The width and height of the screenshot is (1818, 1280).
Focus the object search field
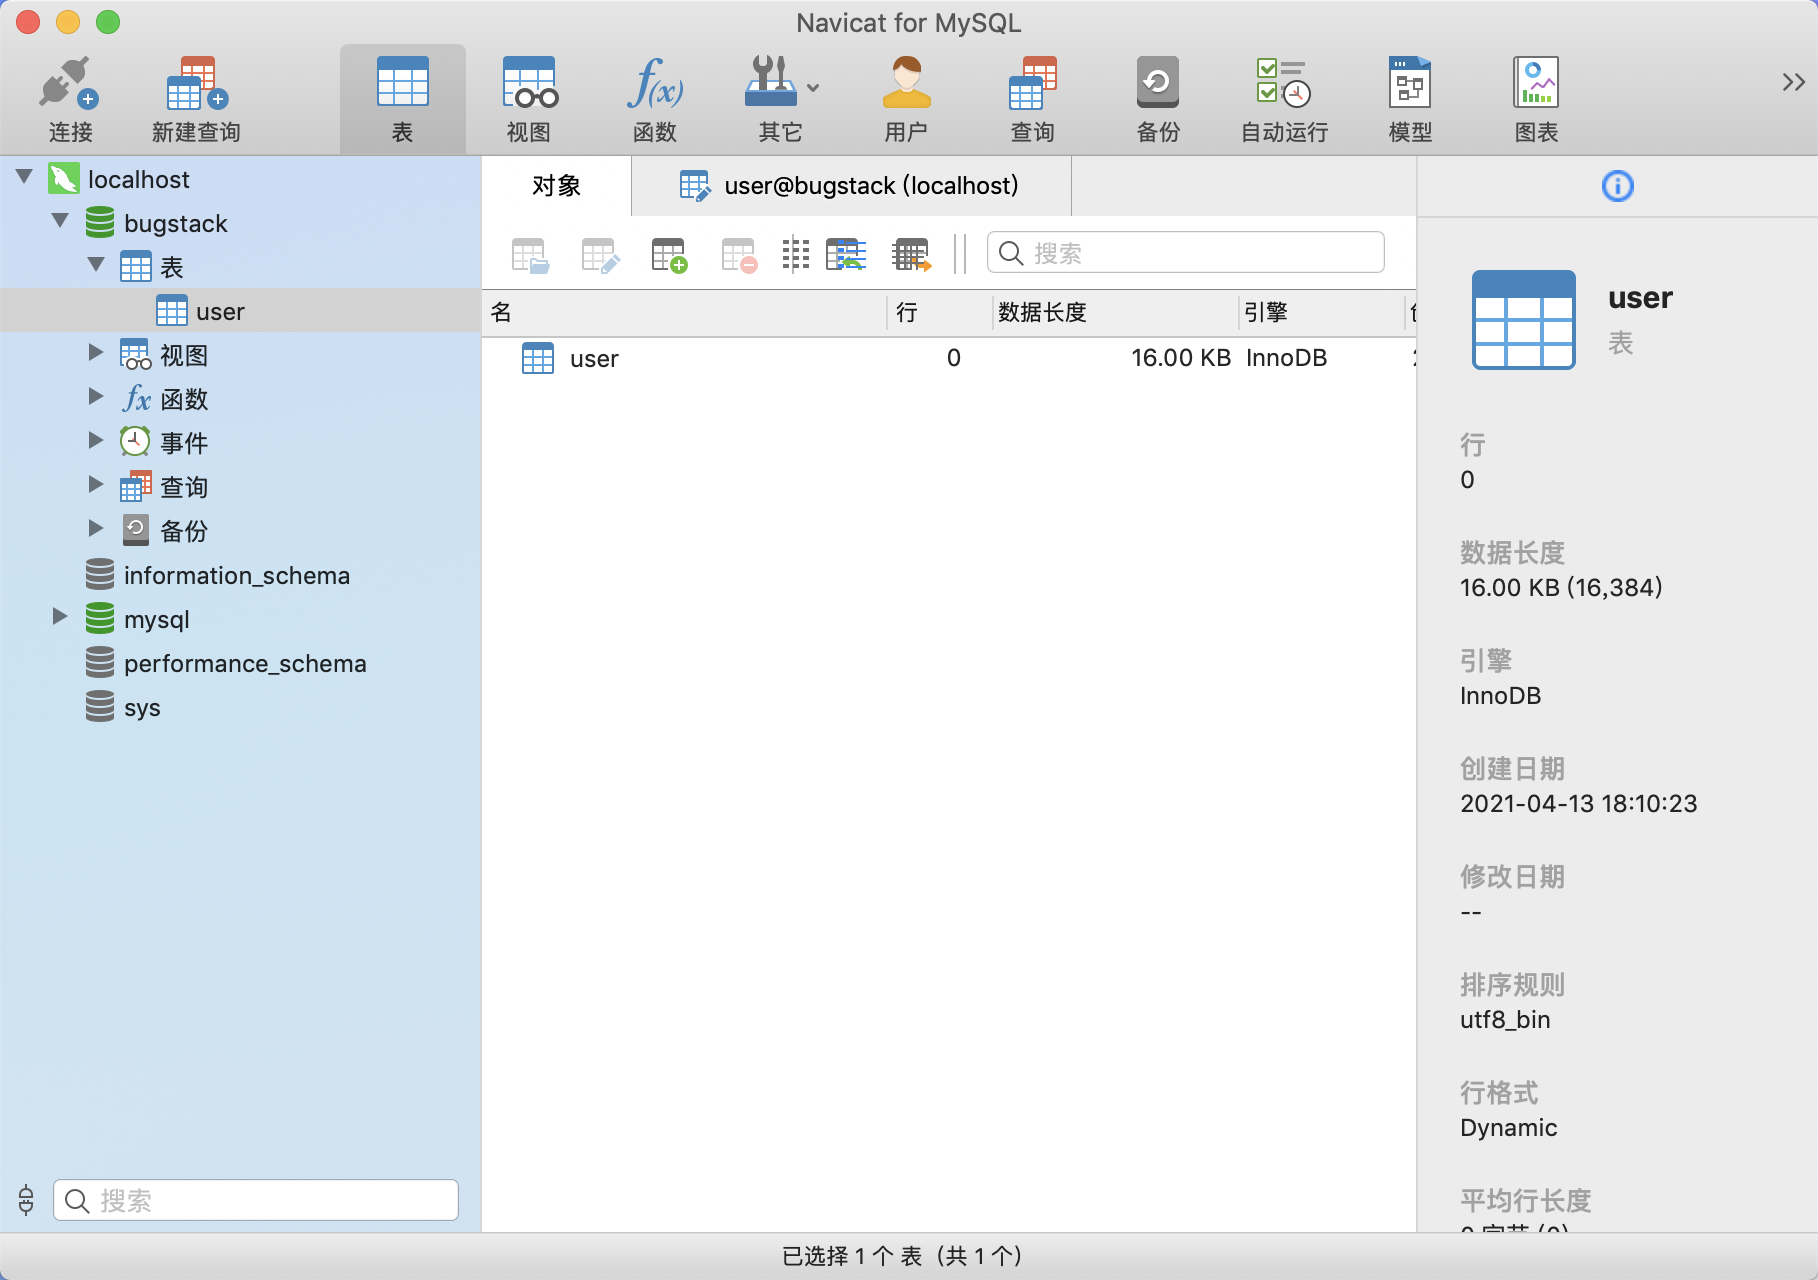(1185, 253)
